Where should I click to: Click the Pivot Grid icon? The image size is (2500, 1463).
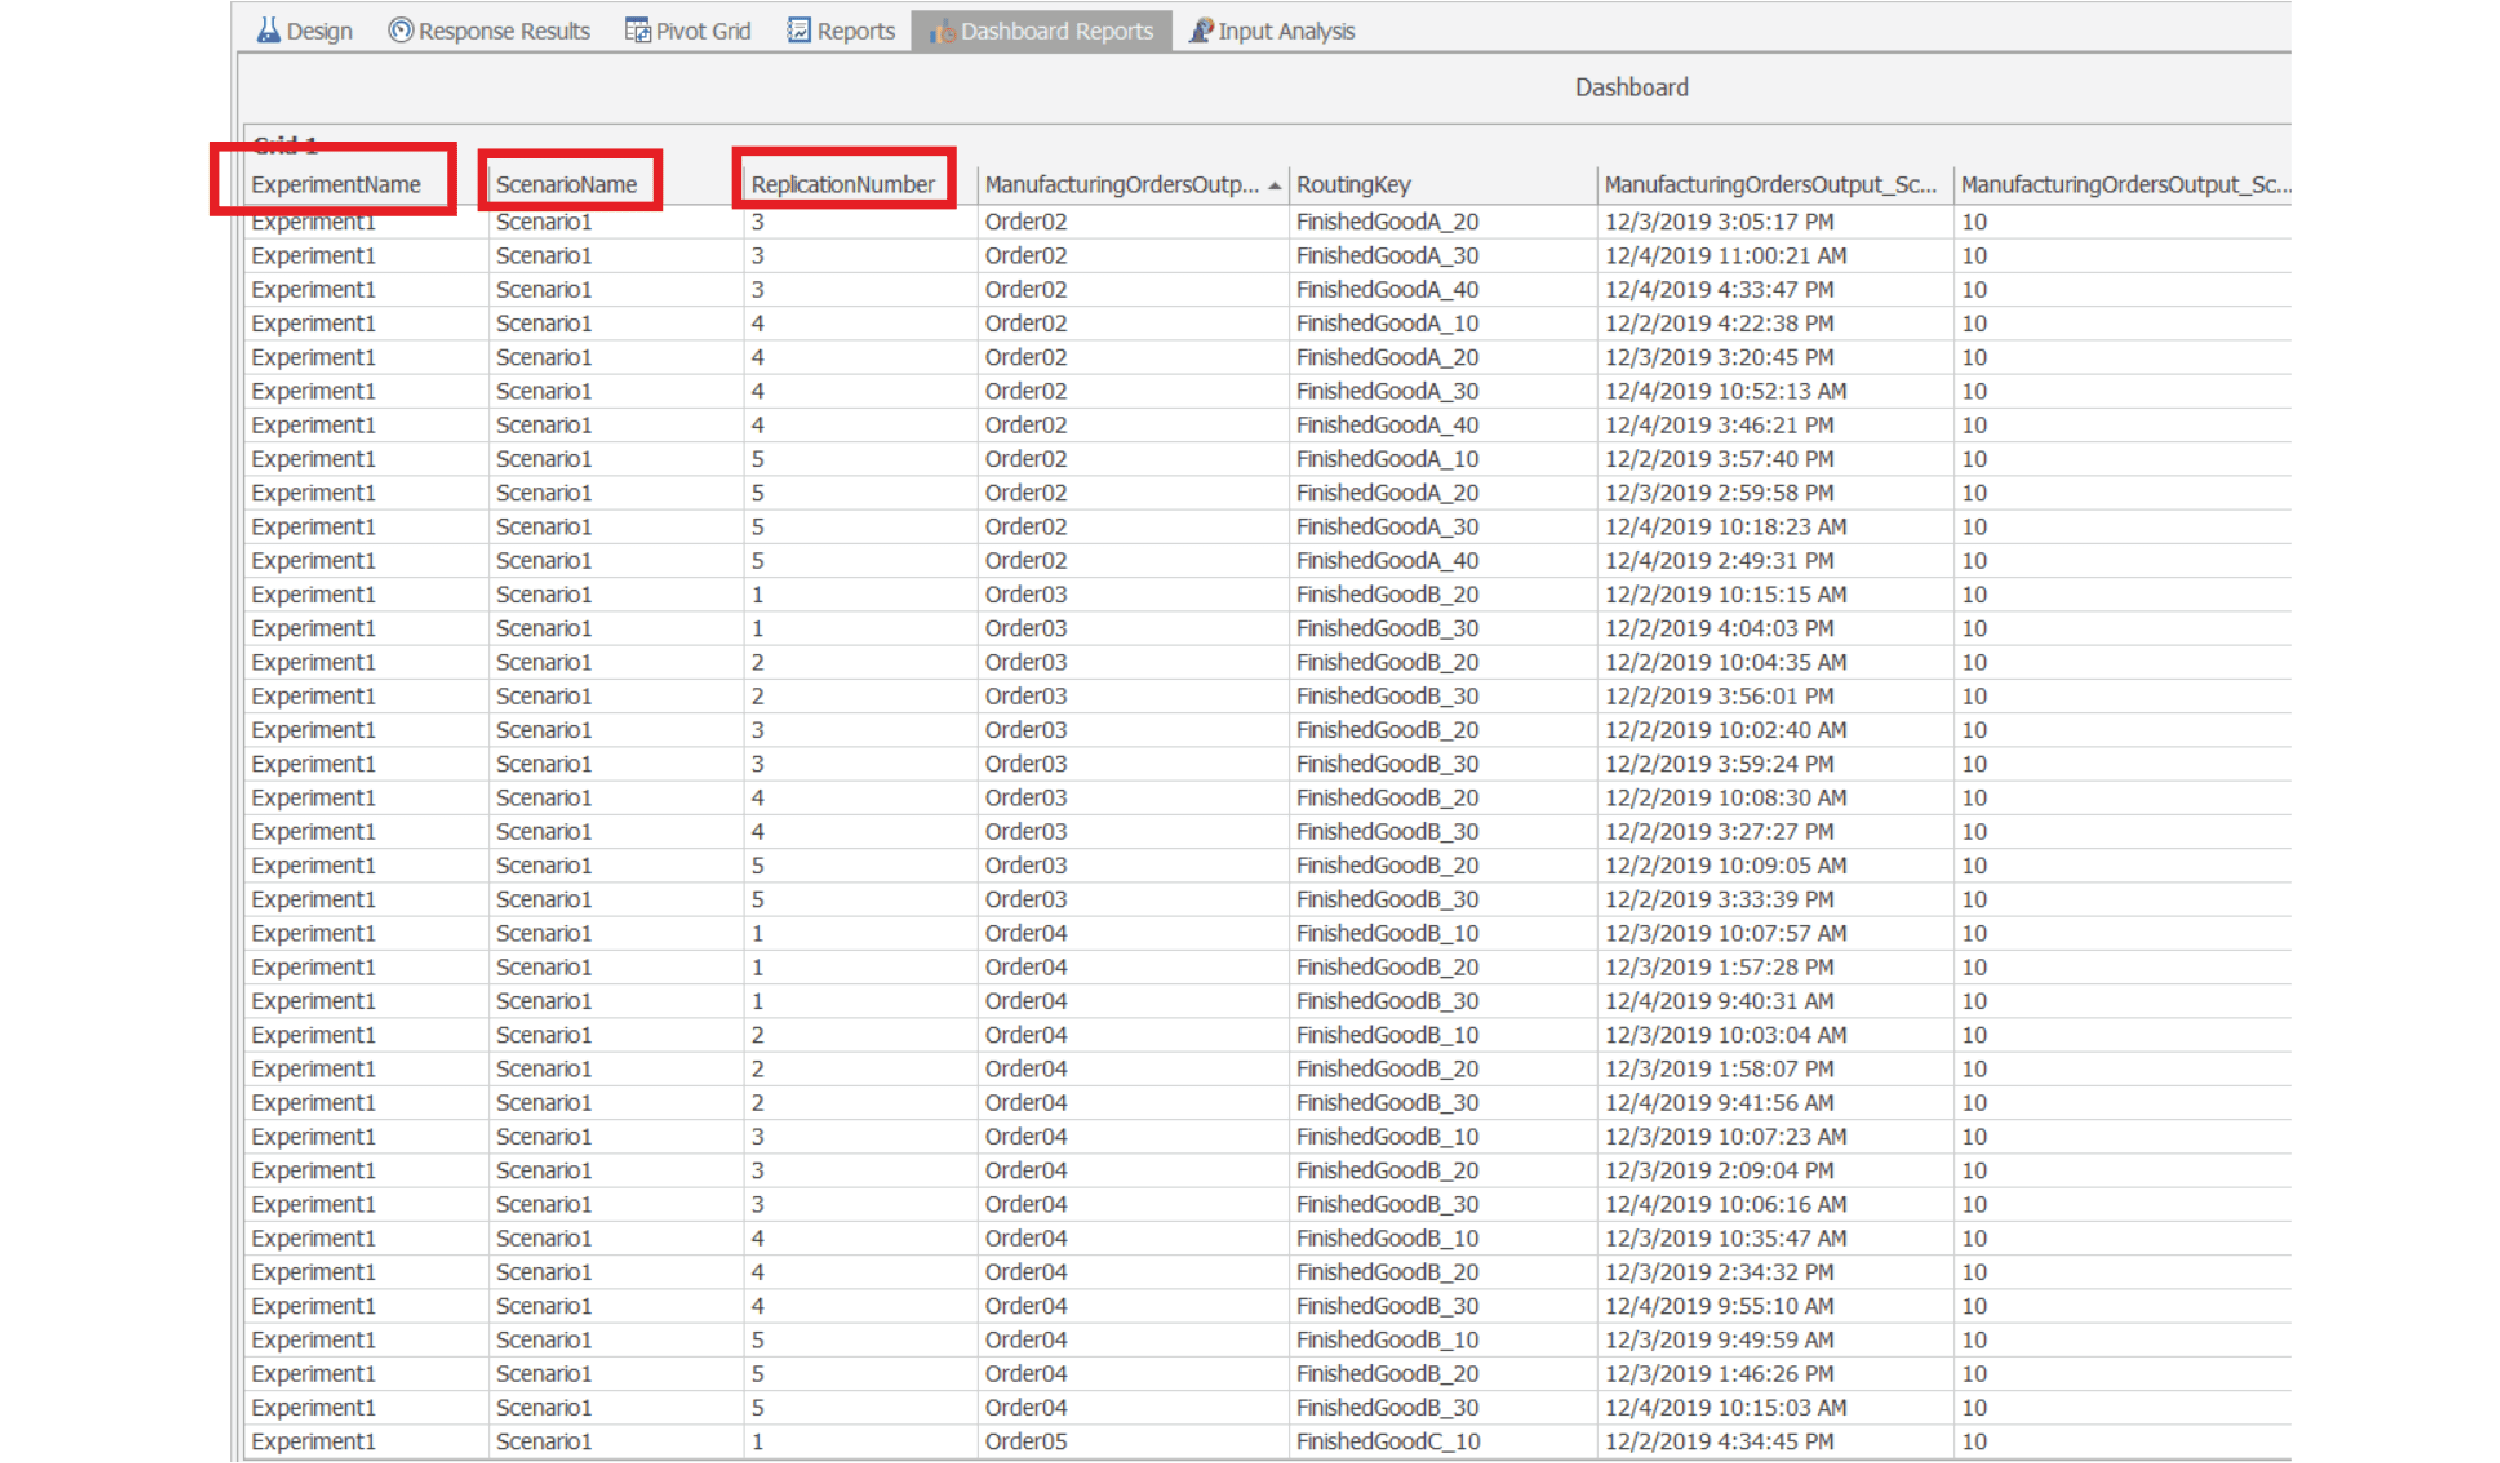pos(636,29)
